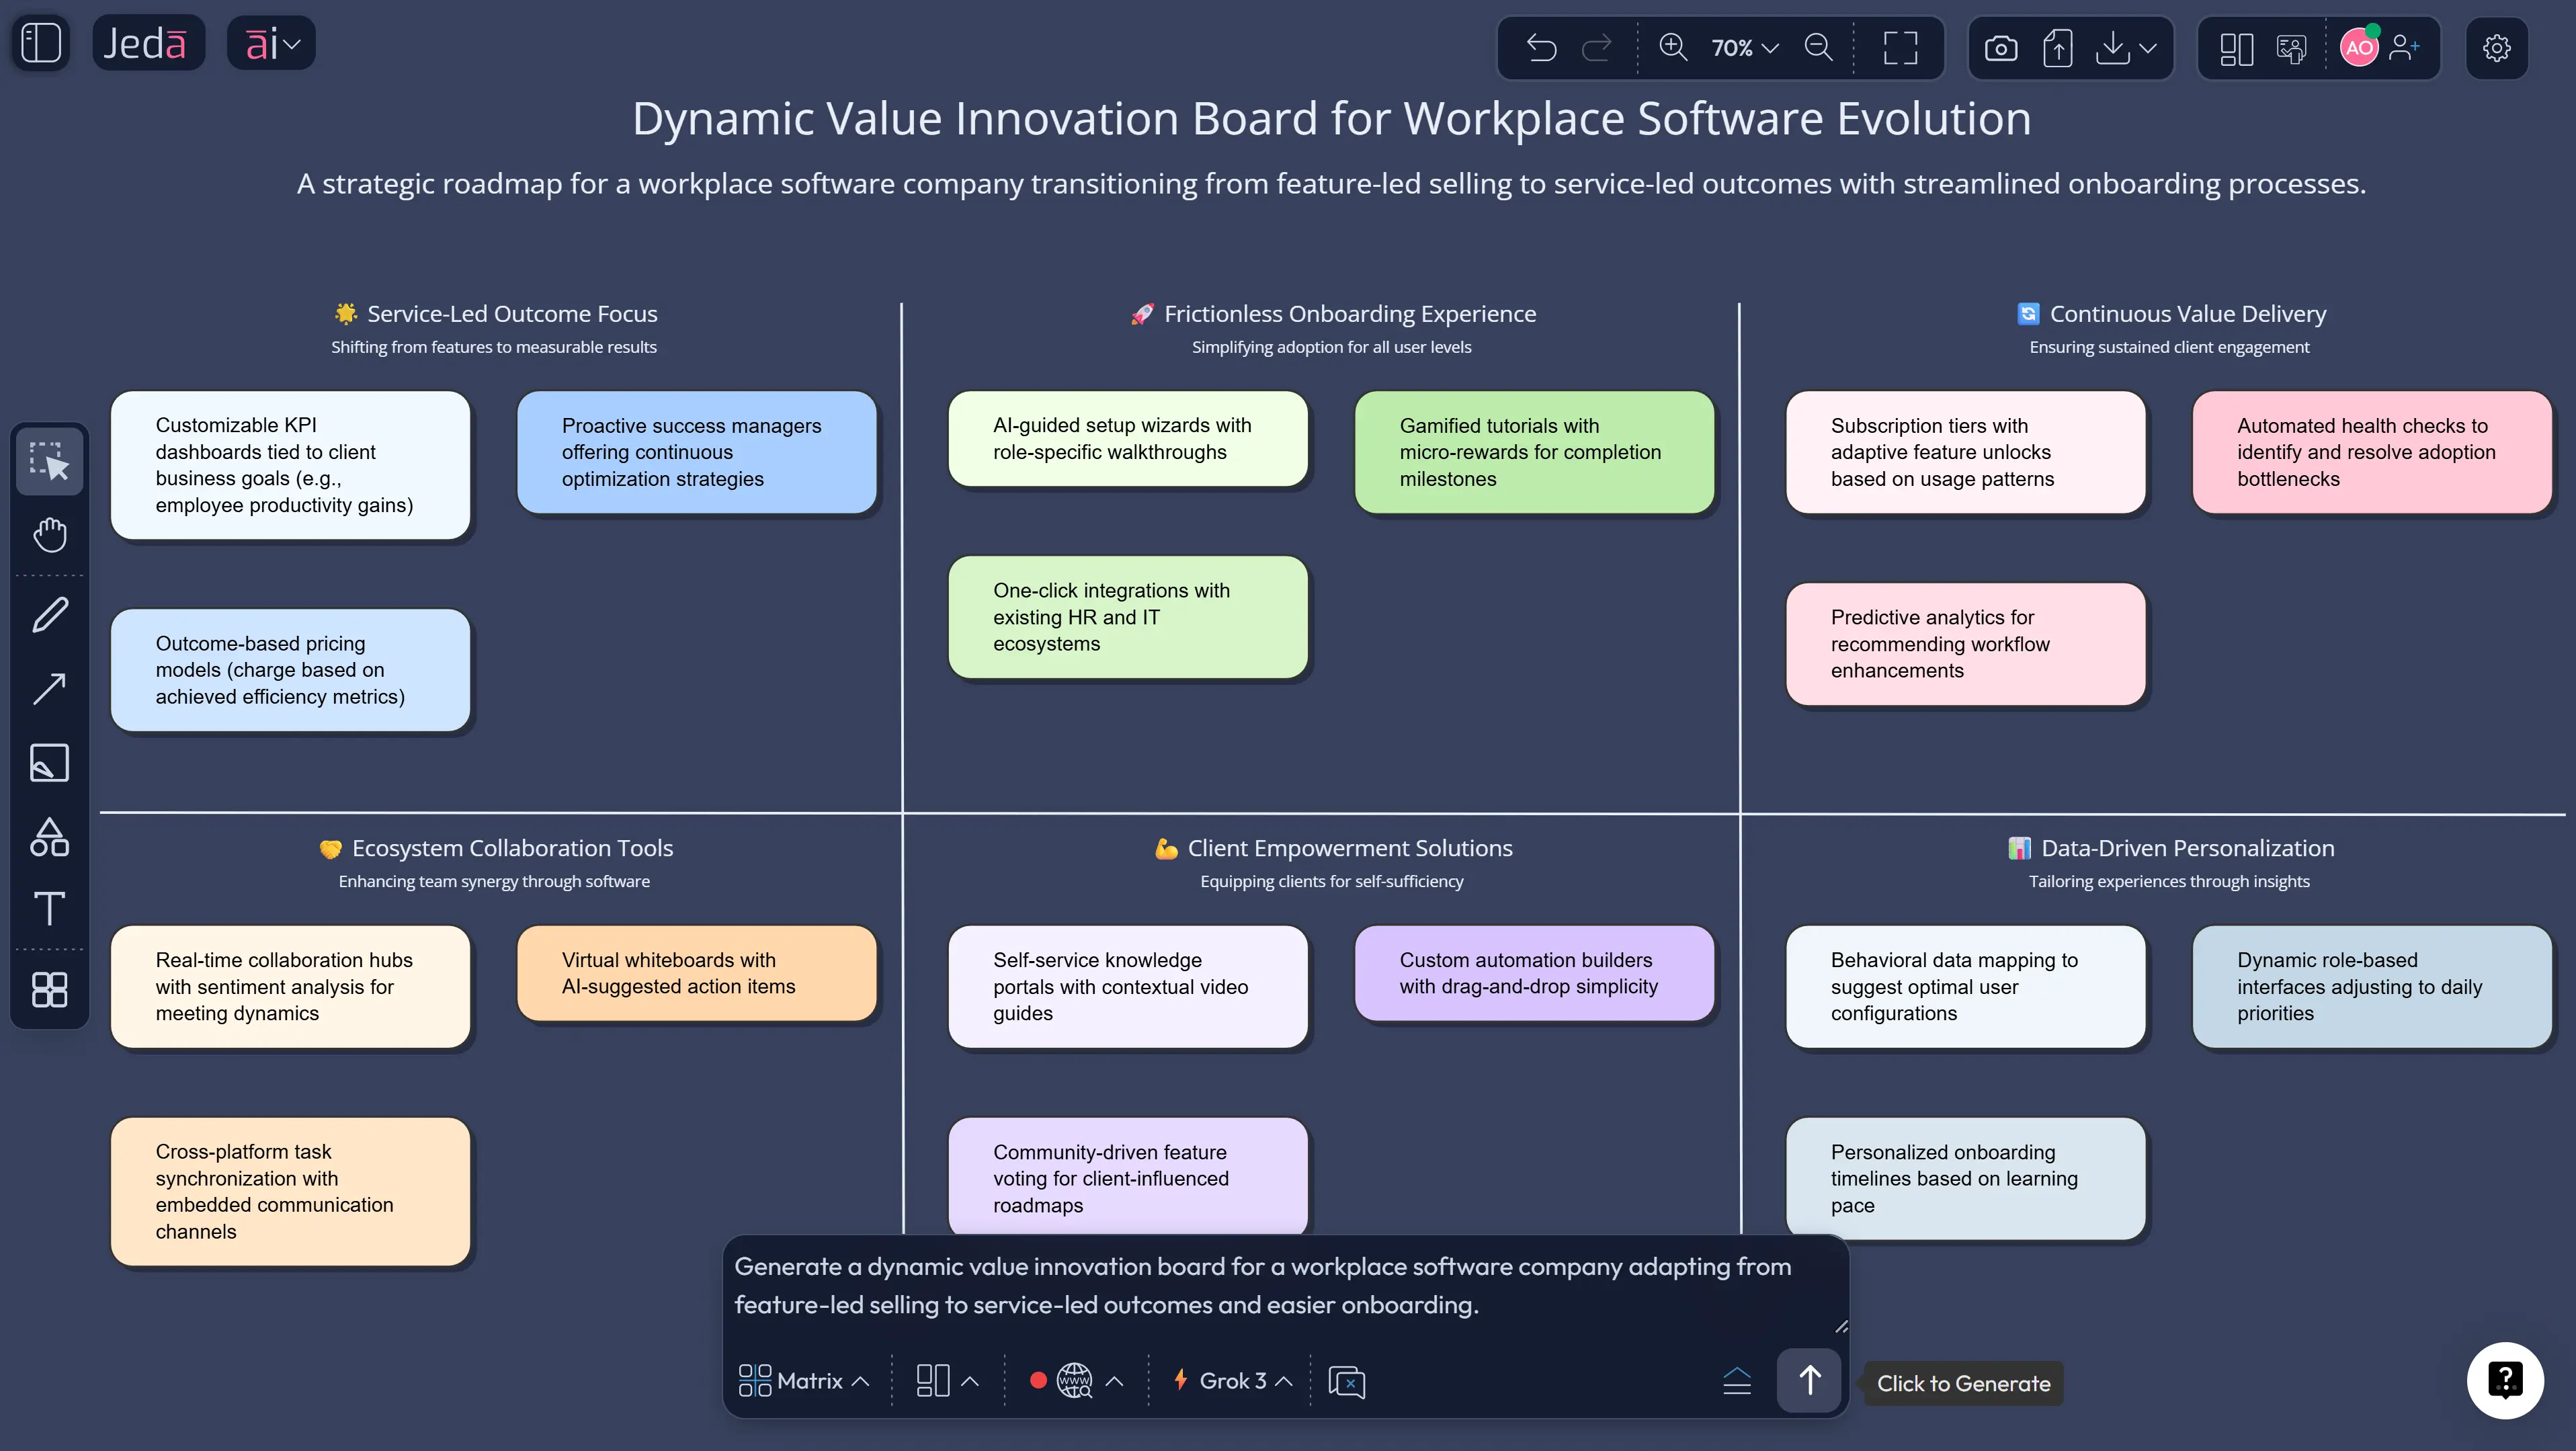Clear the chat with the dismiss icon
The image size is (2576, 1451).
tap(1346, 1381)
